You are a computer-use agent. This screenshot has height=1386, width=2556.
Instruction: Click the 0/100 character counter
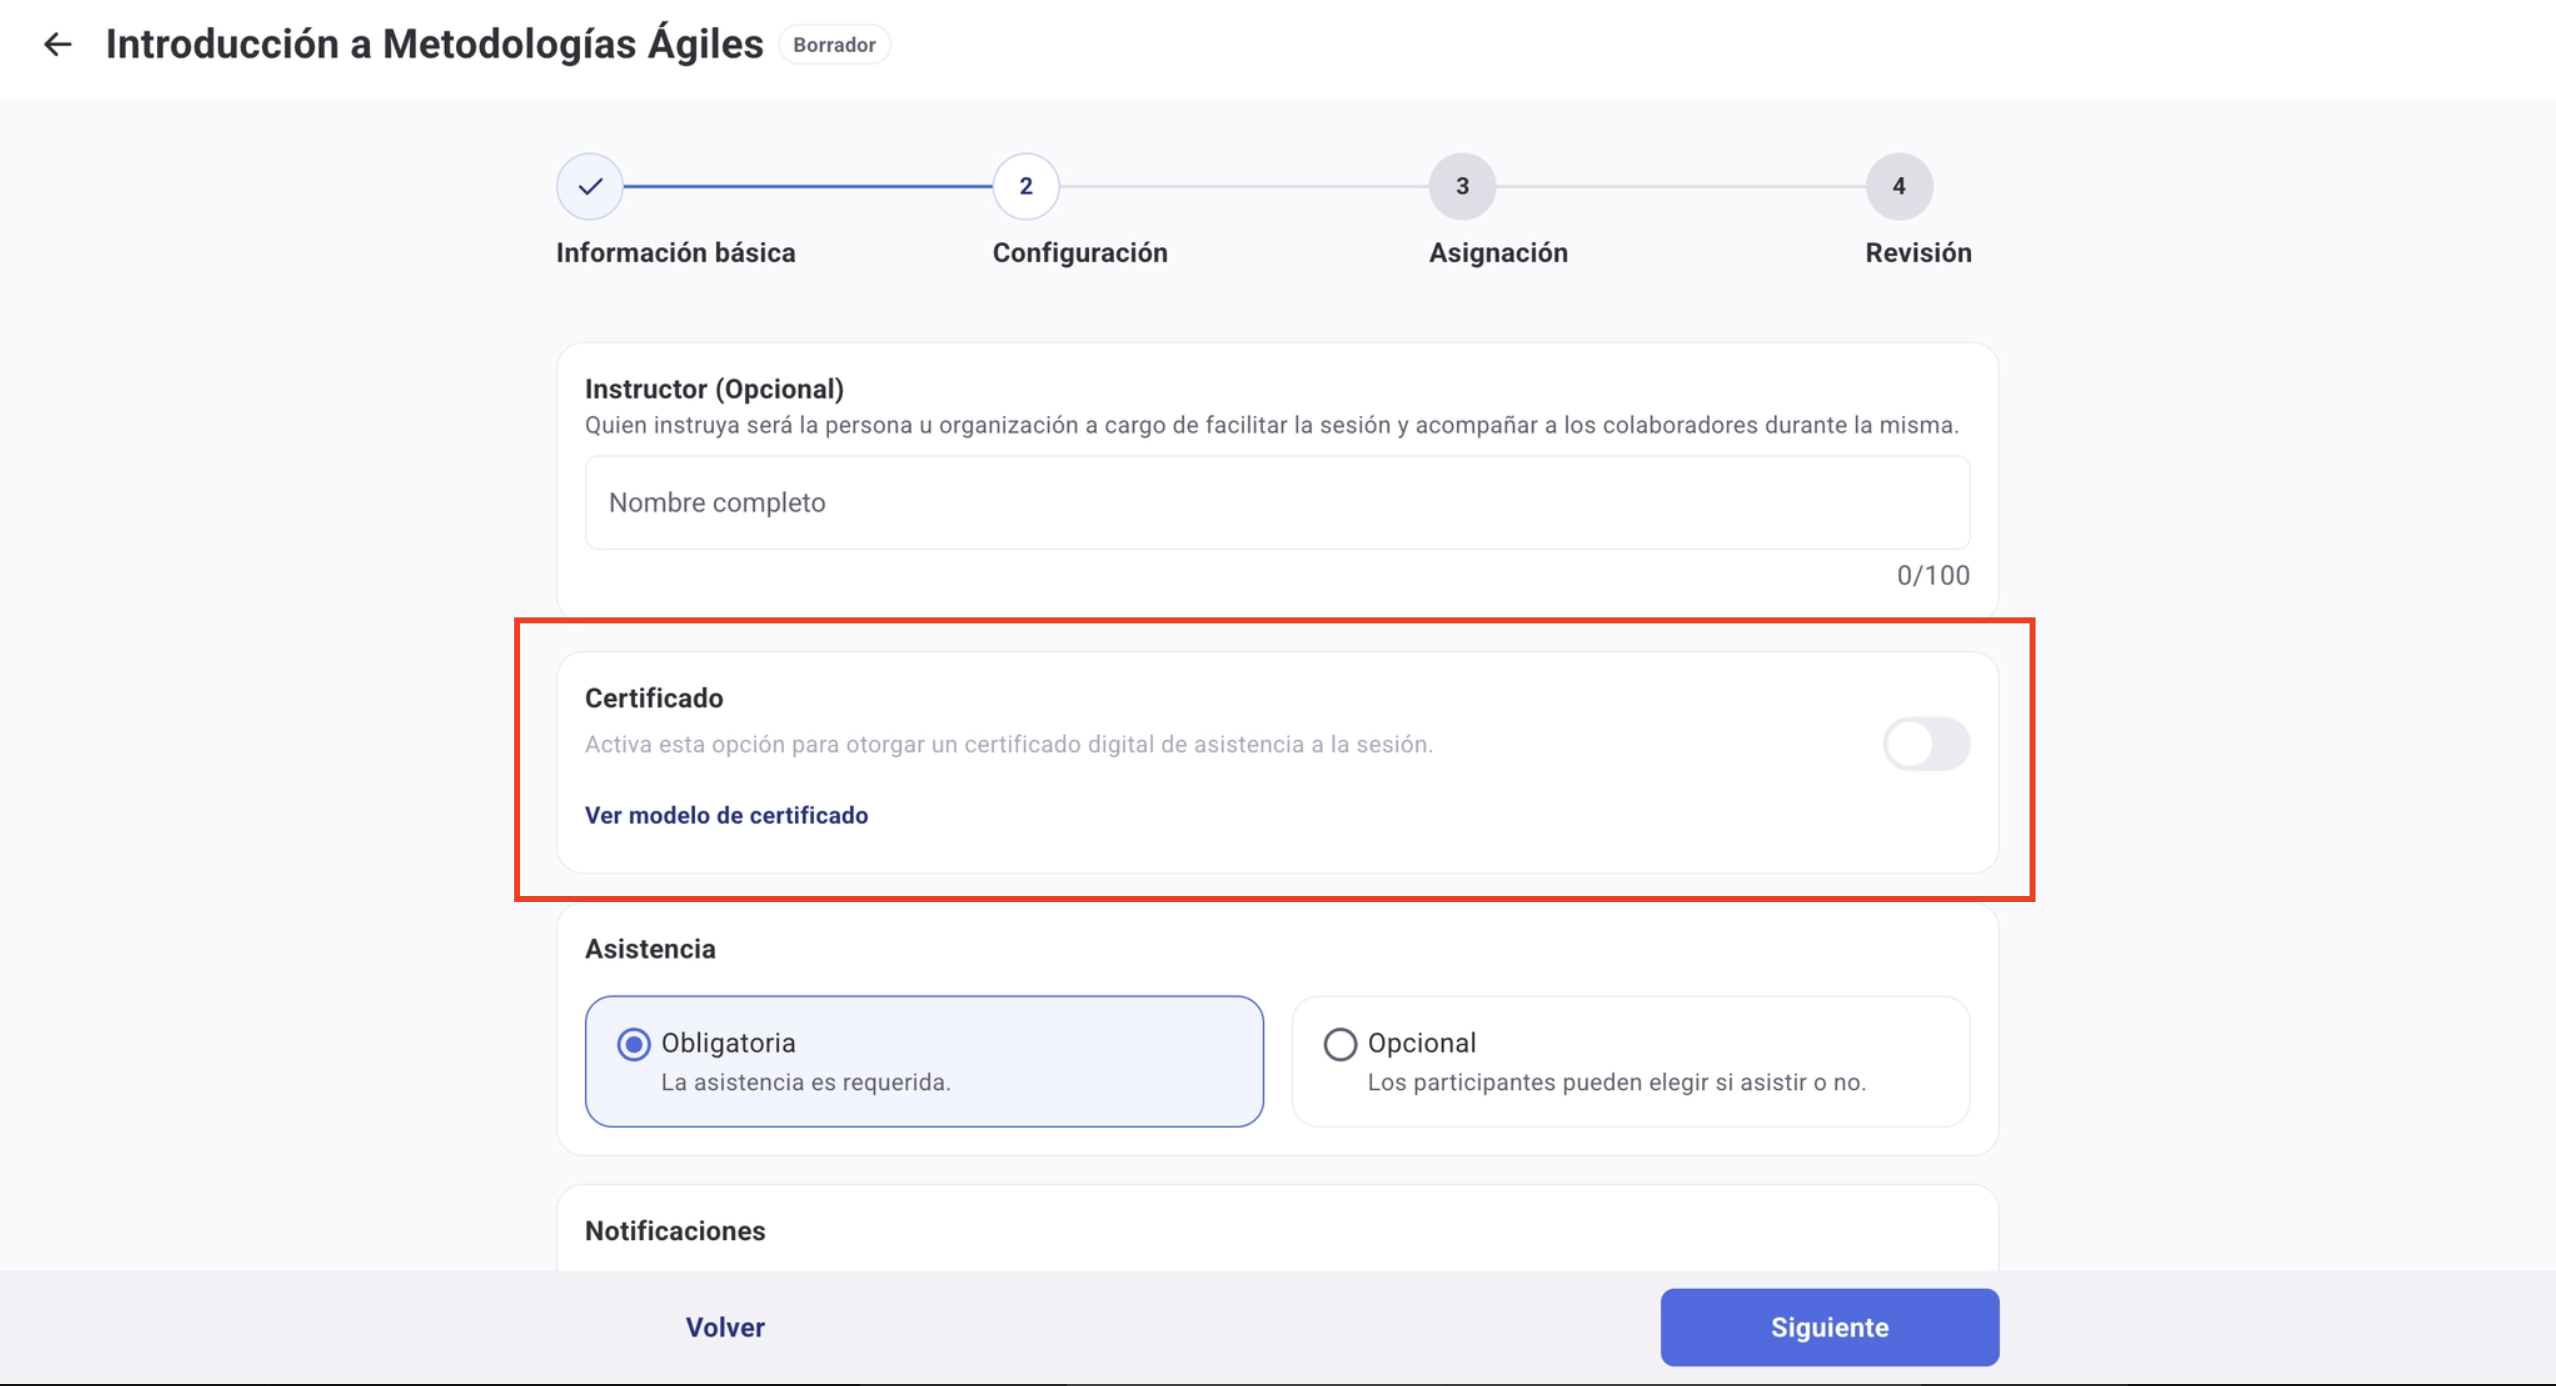1932,575
